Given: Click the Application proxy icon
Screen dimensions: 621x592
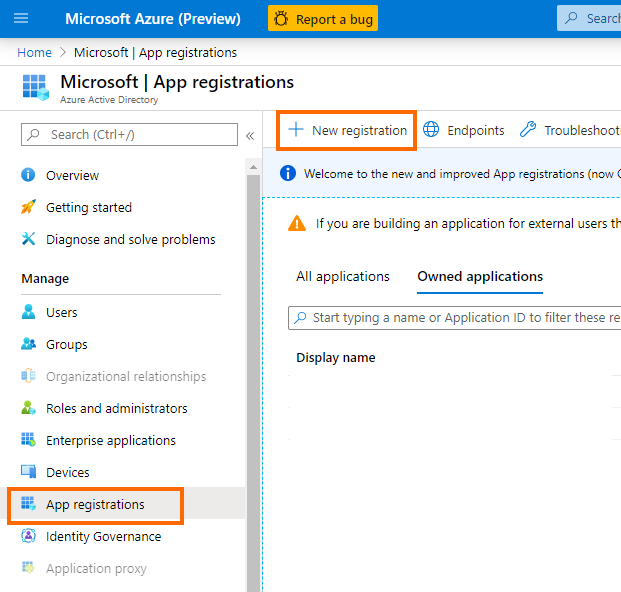Looking at the screenshot, I should pyautogui.click(x=28, y=567).
